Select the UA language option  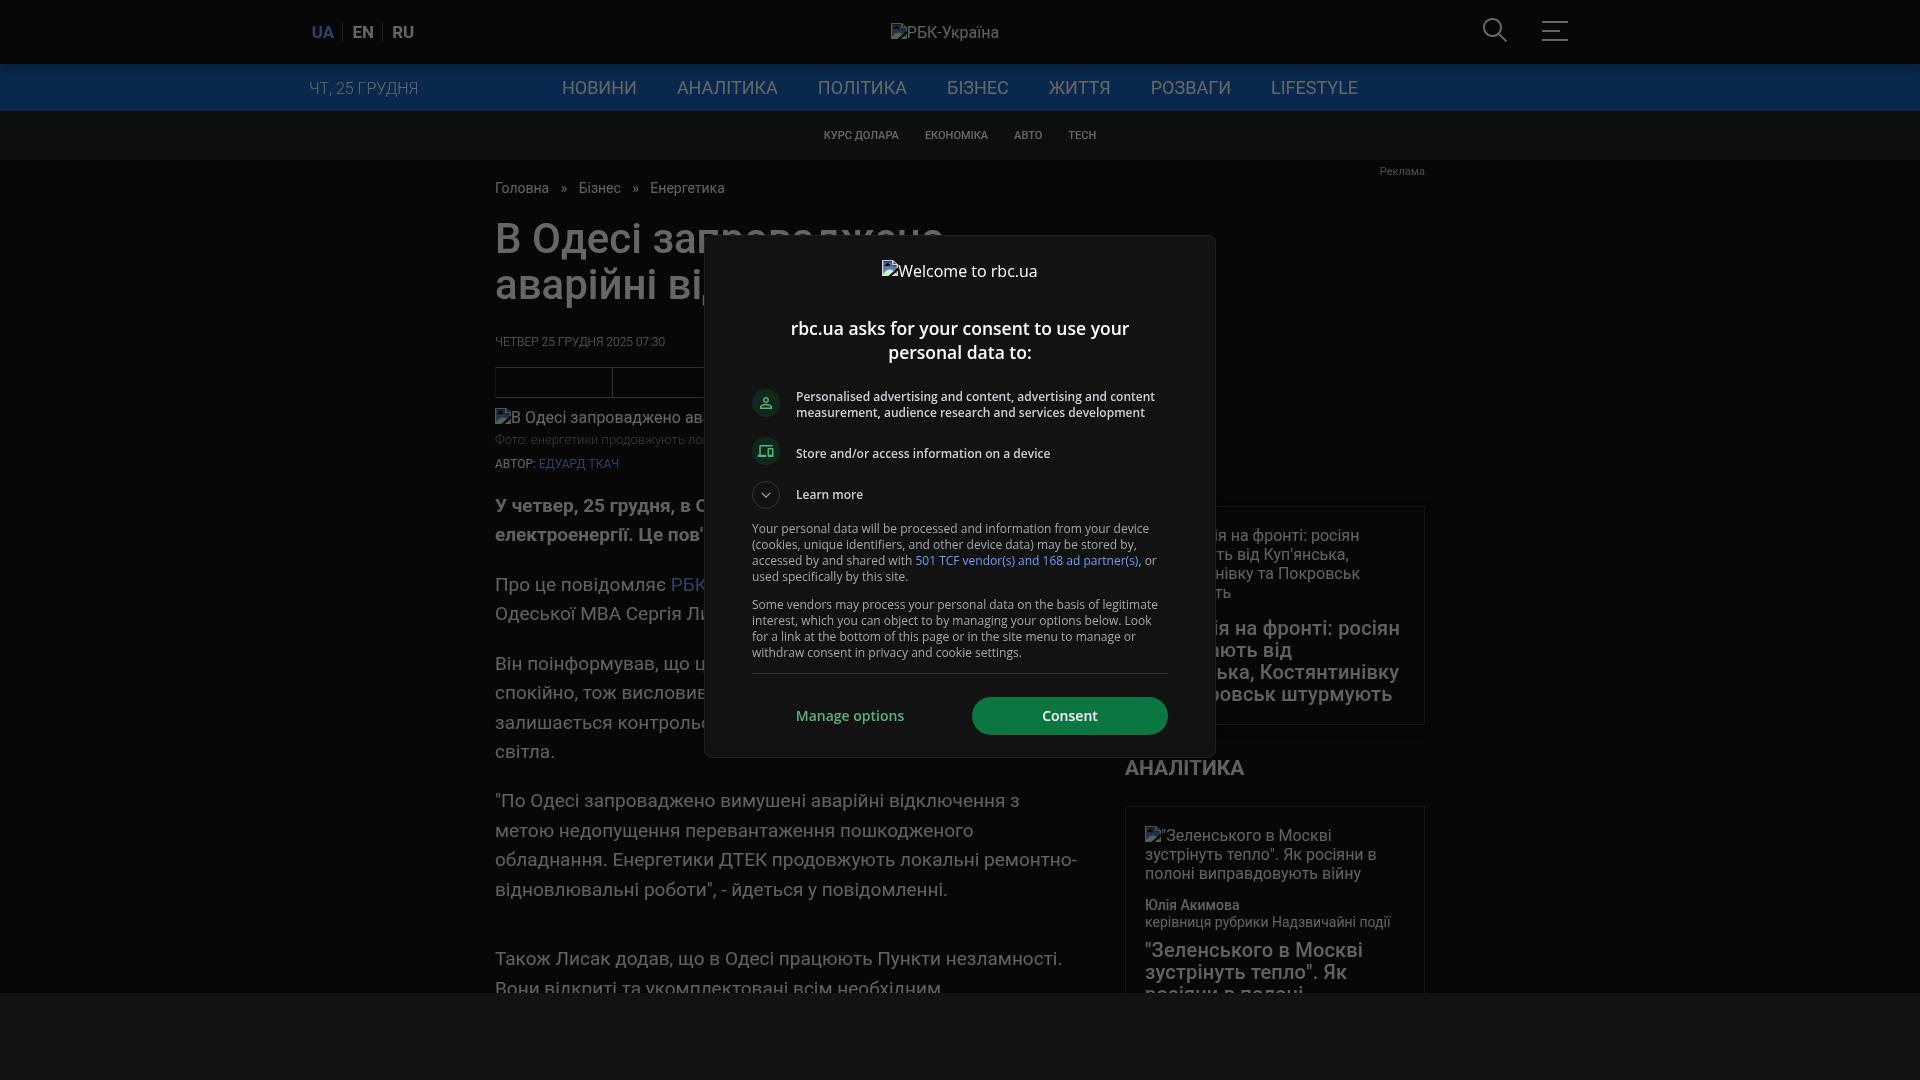322,33
